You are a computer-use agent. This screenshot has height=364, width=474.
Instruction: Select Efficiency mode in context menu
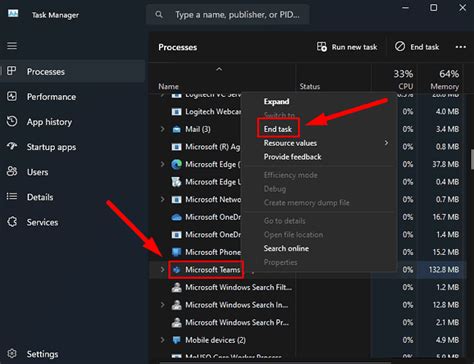pyautogui.click(x=291, y=175)
